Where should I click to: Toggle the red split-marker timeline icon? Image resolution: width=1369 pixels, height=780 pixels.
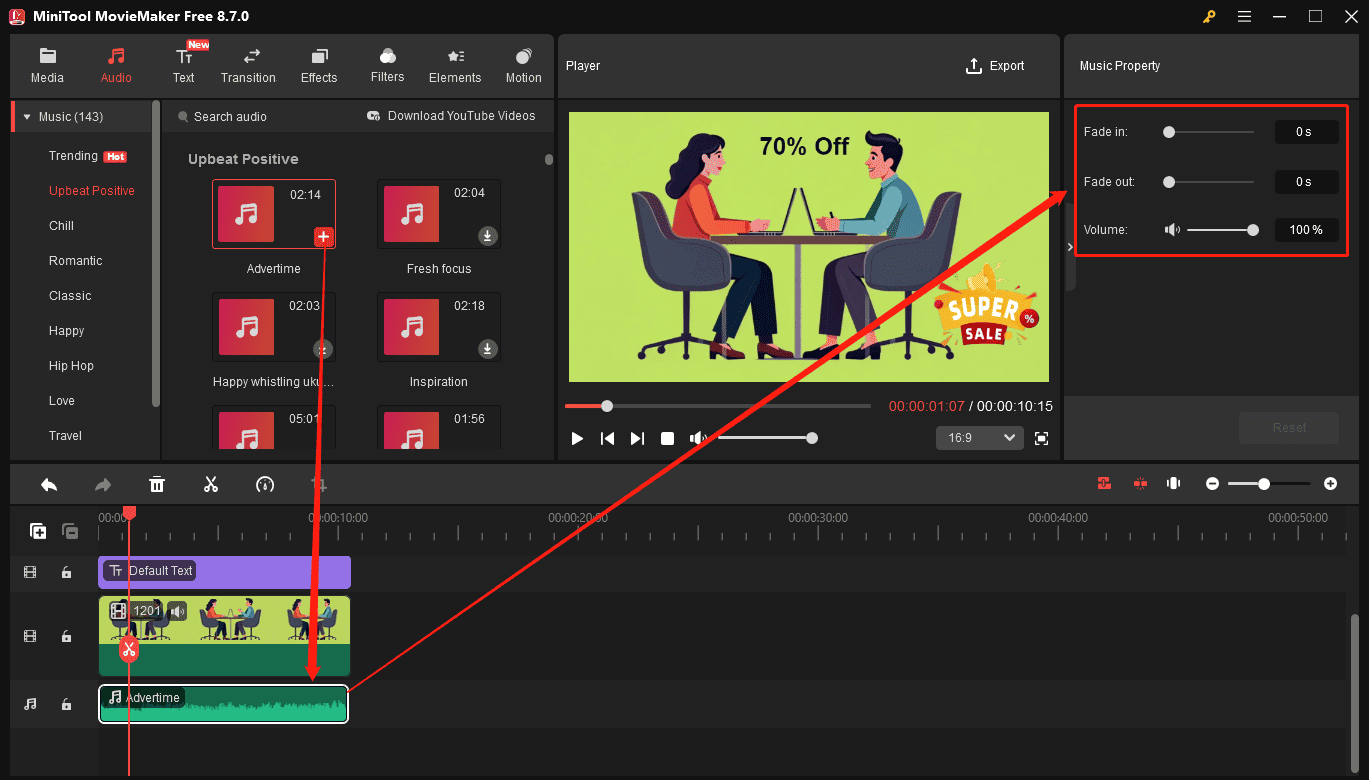1140,484
